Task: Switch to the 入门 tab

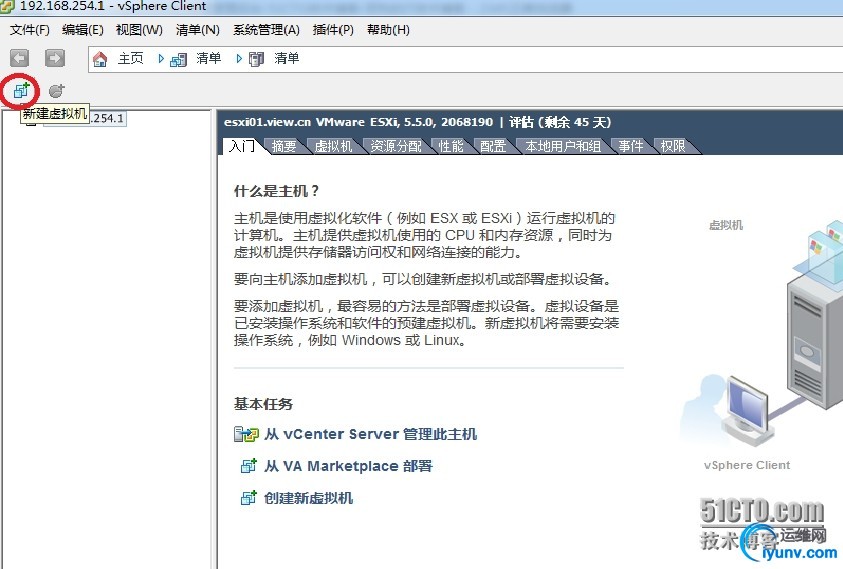Action: point(242,146)
